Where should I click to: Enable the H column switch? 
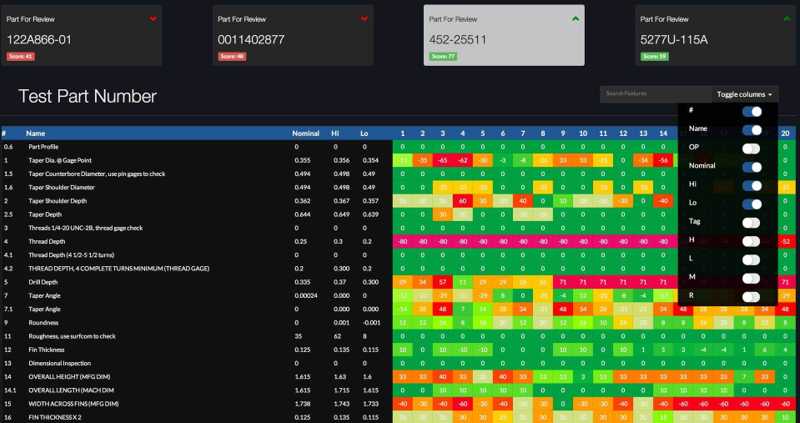[x=752, y=241]
